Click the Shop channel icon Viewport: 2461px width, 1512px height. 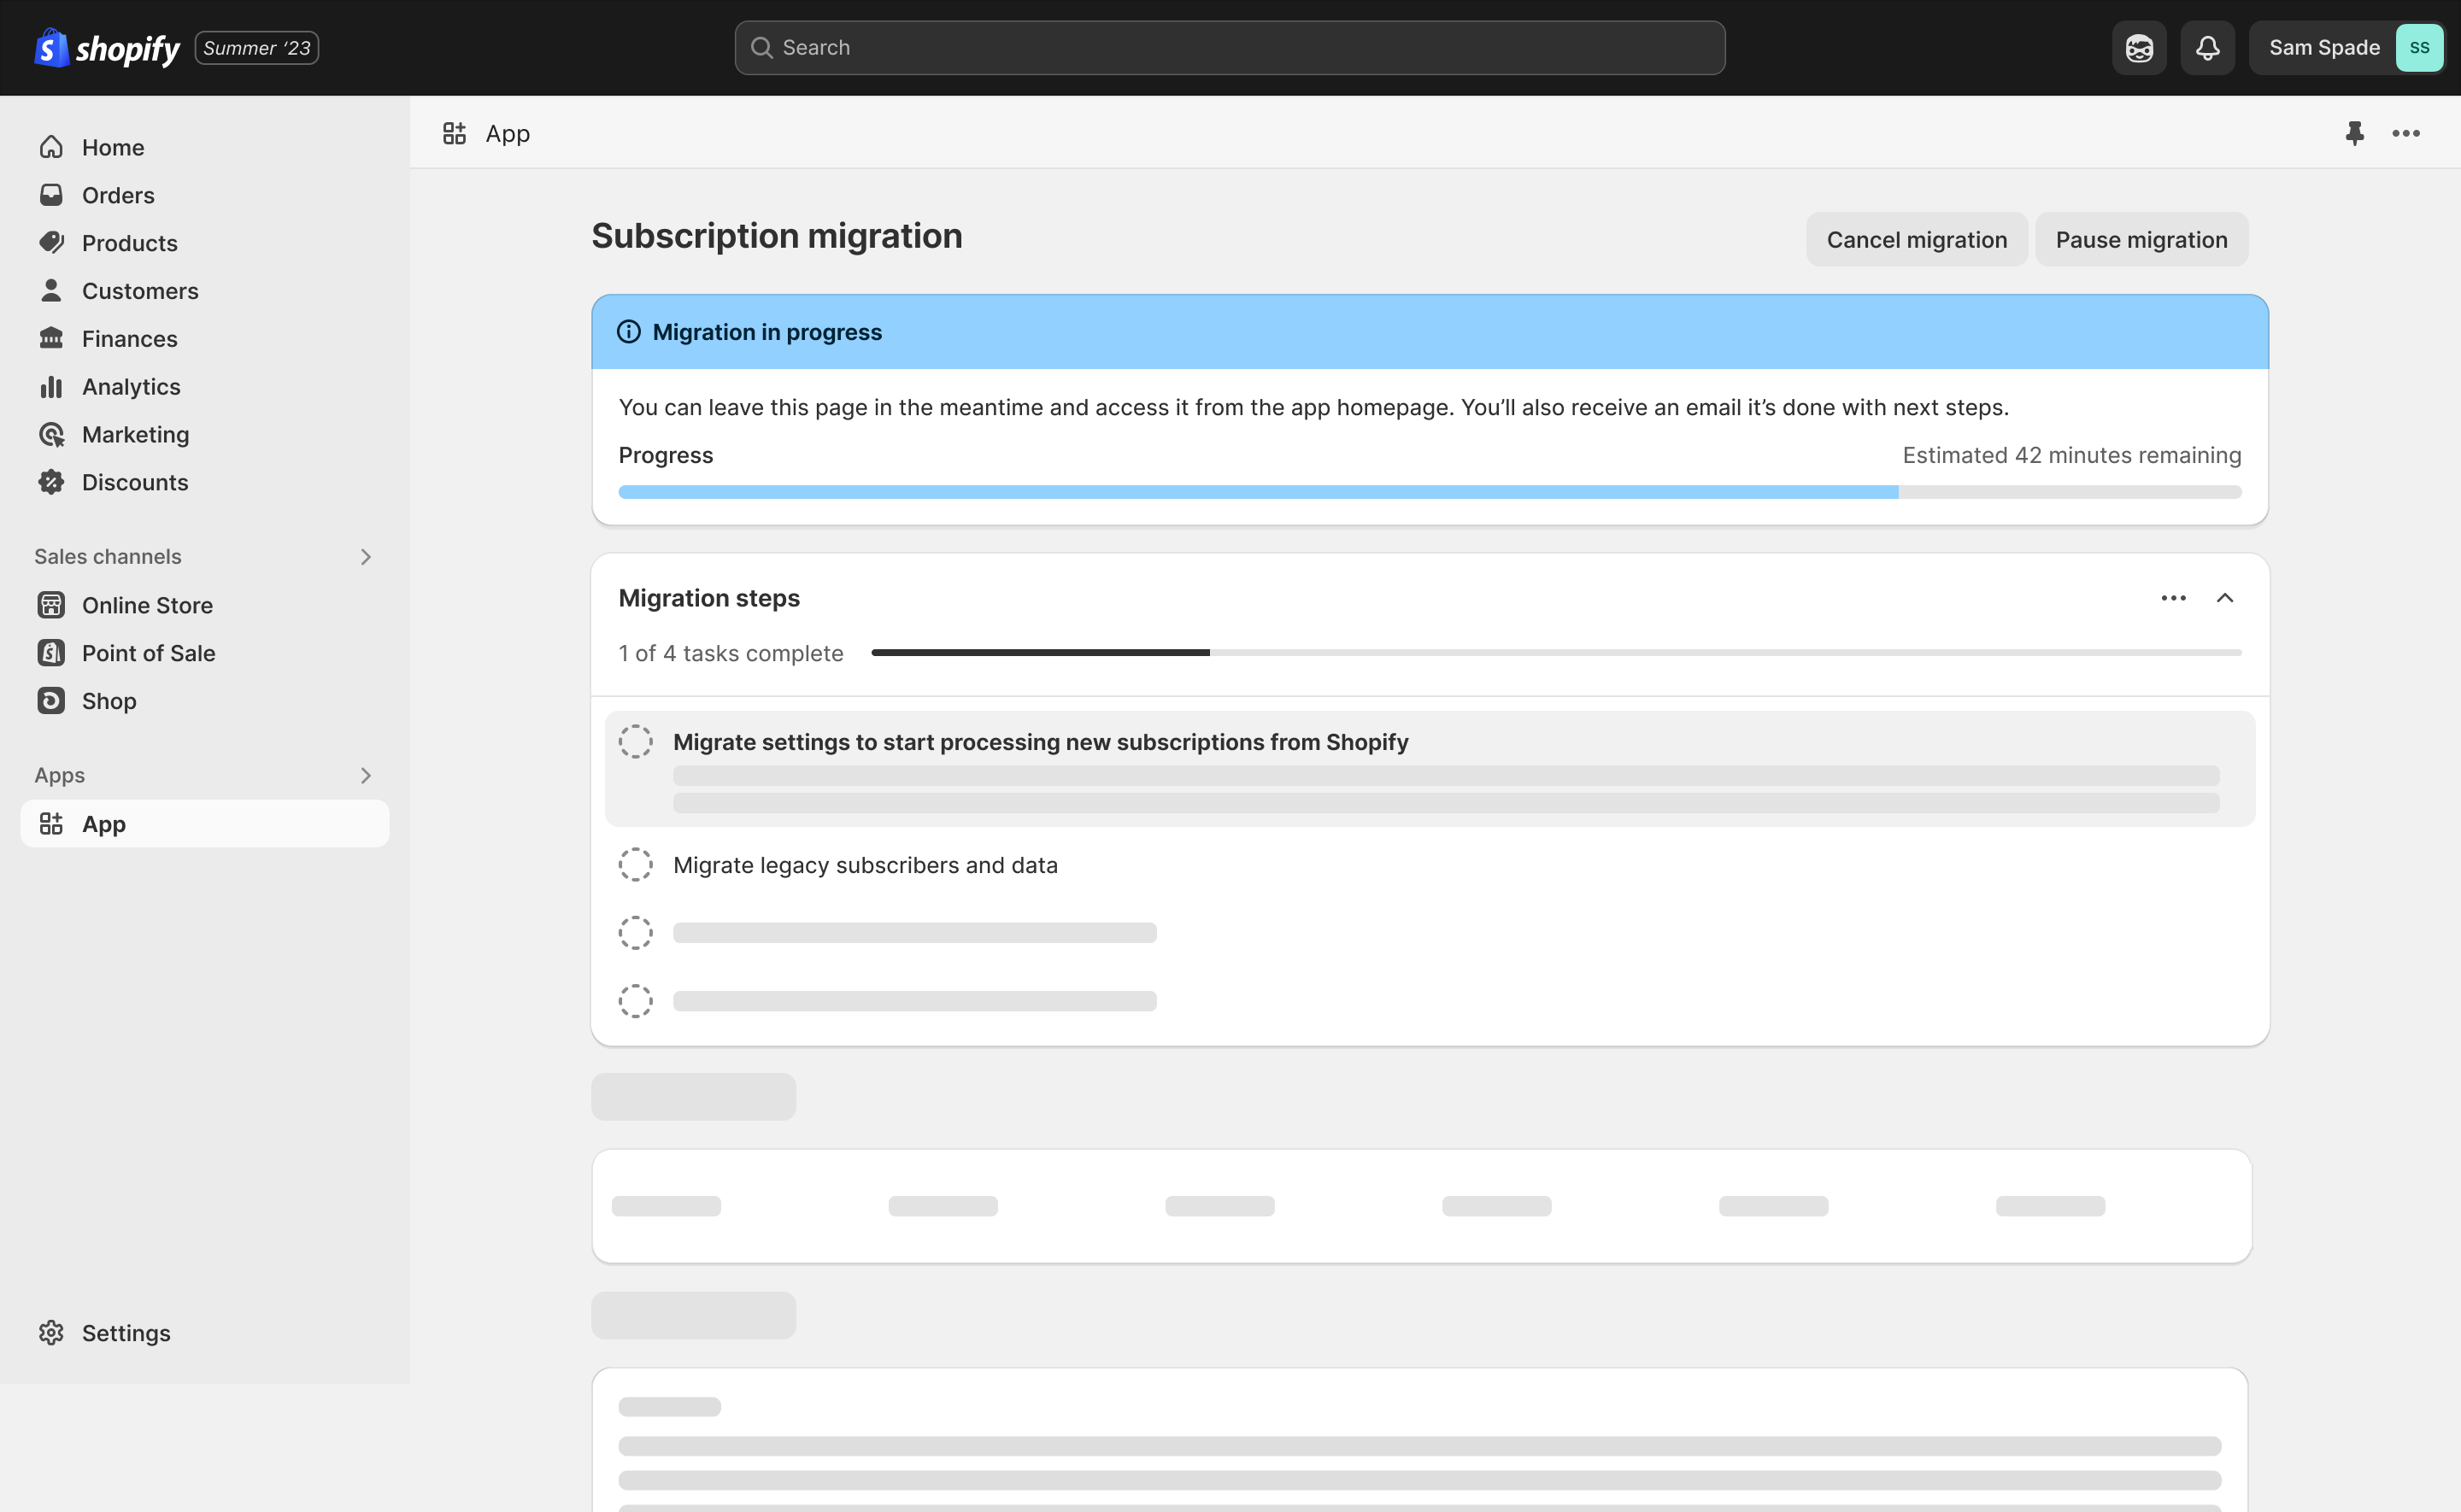[x=51, y=701]
